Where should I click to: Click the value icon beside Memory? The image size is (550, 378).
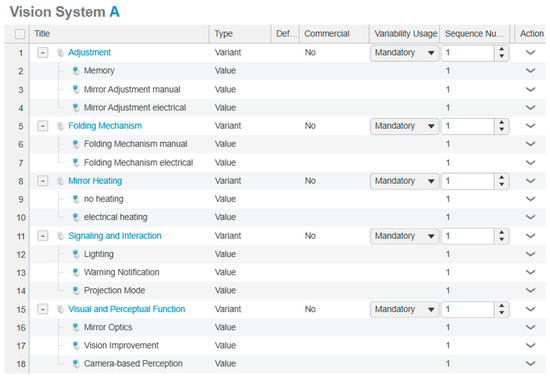[76, 71]
